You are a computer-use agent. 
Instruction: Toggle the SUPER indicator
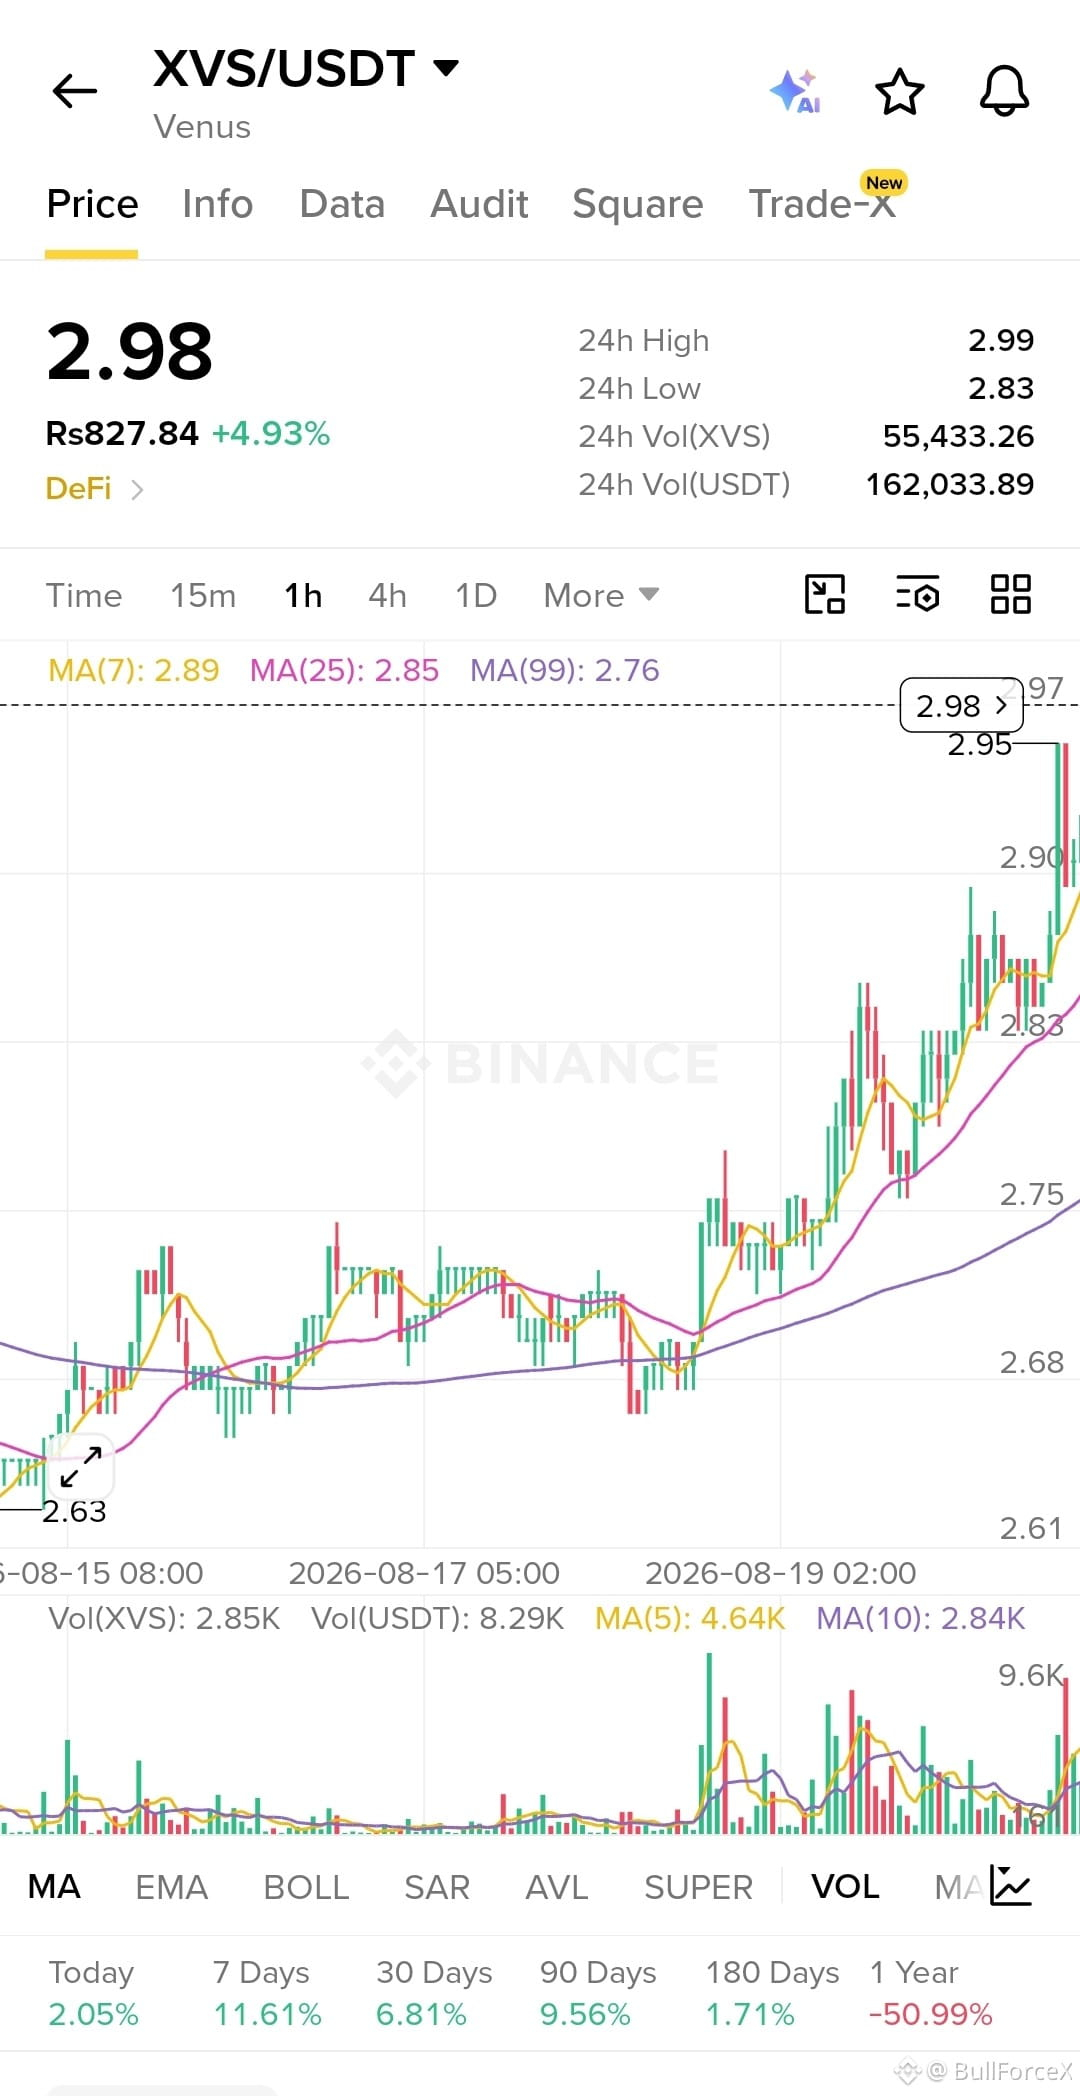[698, 1886]
